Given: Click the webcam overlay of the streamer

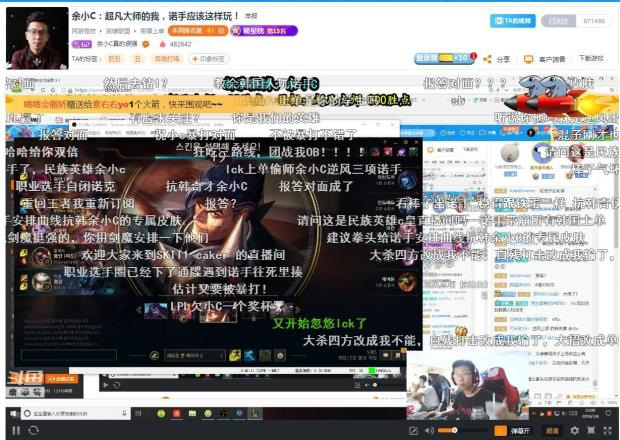Looking at the screenshot, I should pos(467,385).
